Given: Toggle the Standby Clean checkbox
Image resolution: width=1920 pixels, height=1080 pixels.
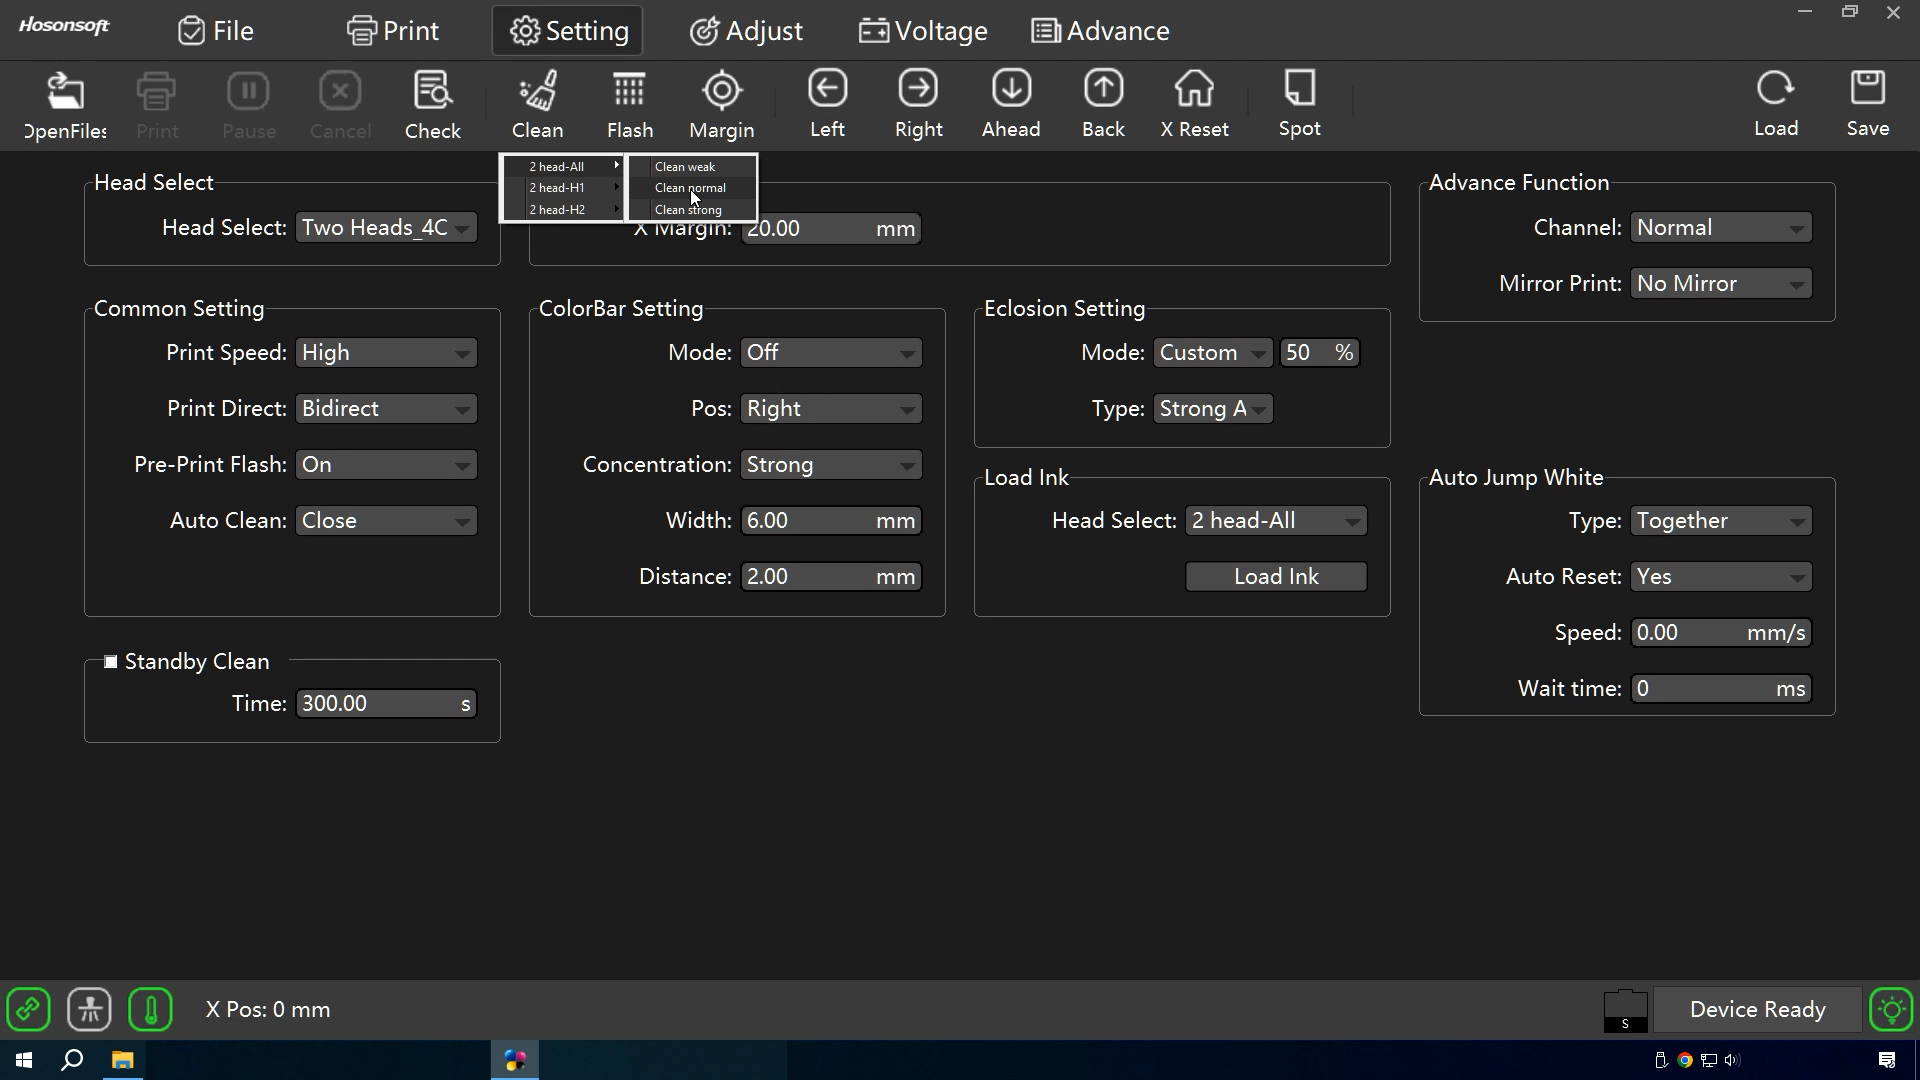Looking at the screenshot, I should (111, 661).
